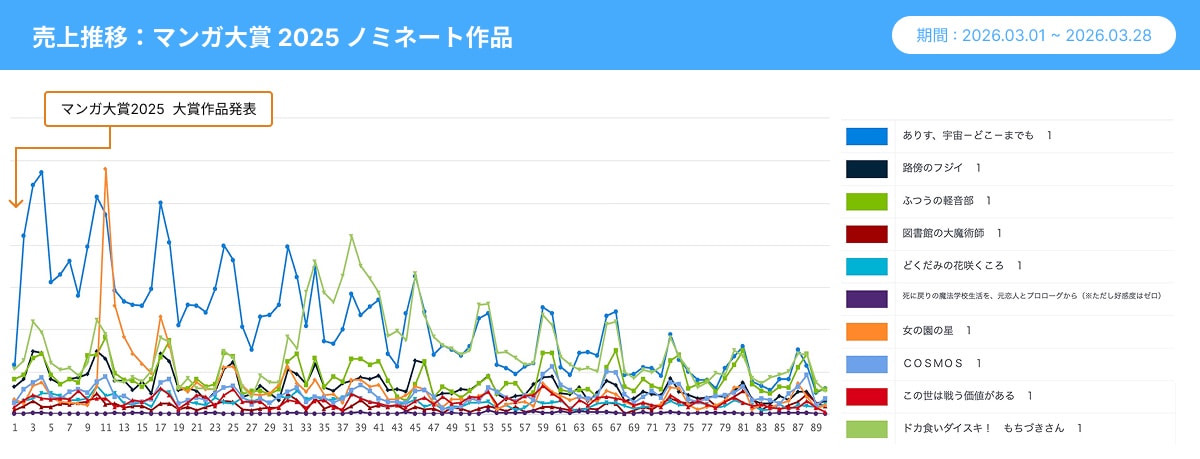Open the 期間 date range pill
This screenshot has width=1200, height=459.
1034,35
